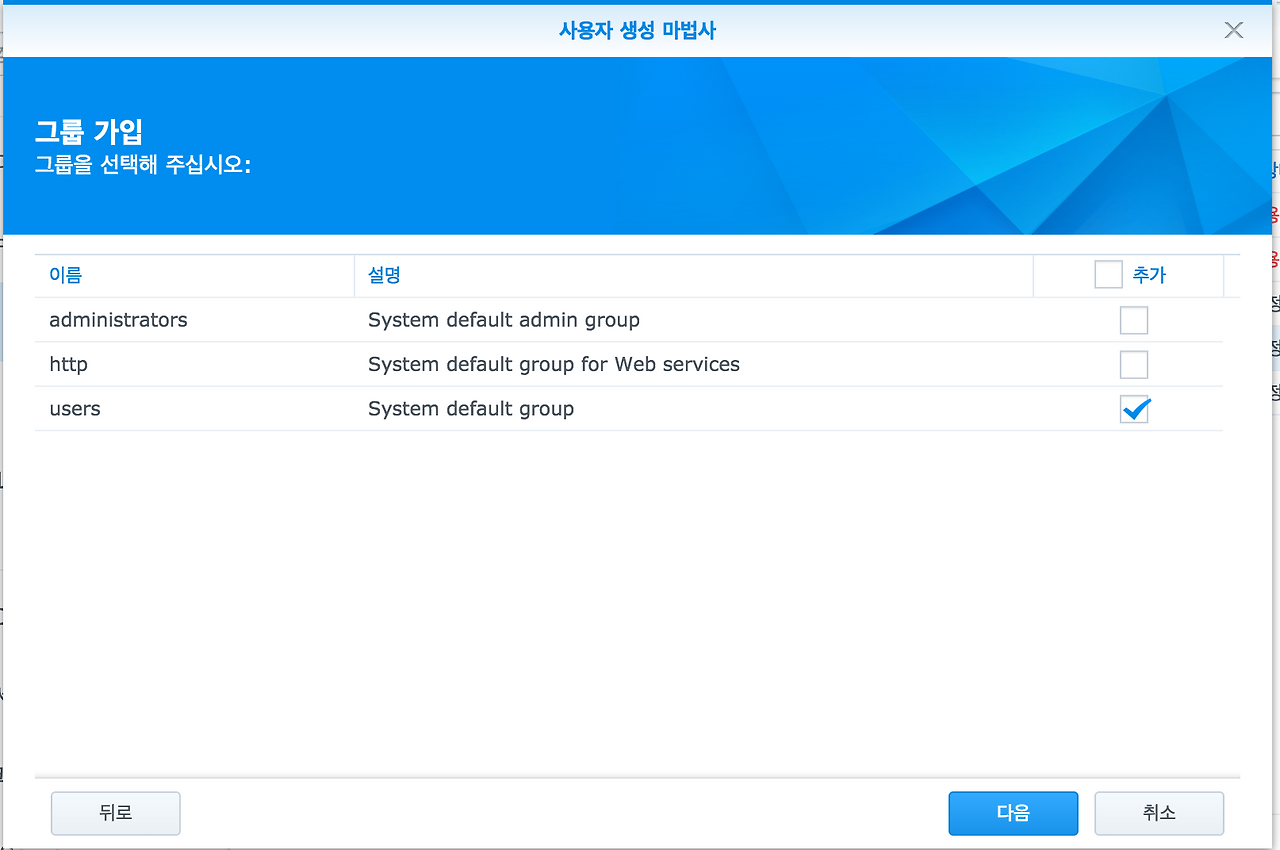The width and height of the screenshot is (1280, 850).
Task: Click the 뒤로 (Back) button
Action: (x=115, y=813)
